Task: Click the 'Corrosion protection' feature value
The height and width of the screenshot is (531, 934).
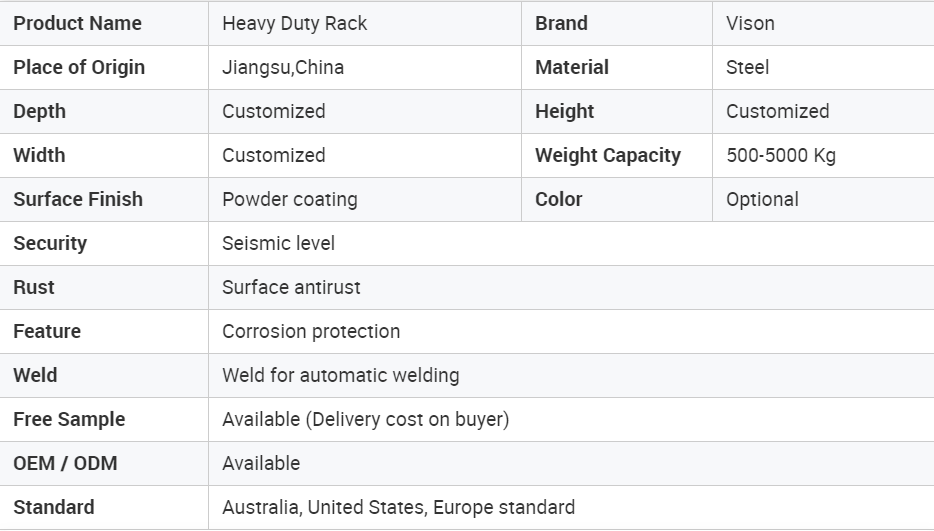Action: (x=311, y=331)
